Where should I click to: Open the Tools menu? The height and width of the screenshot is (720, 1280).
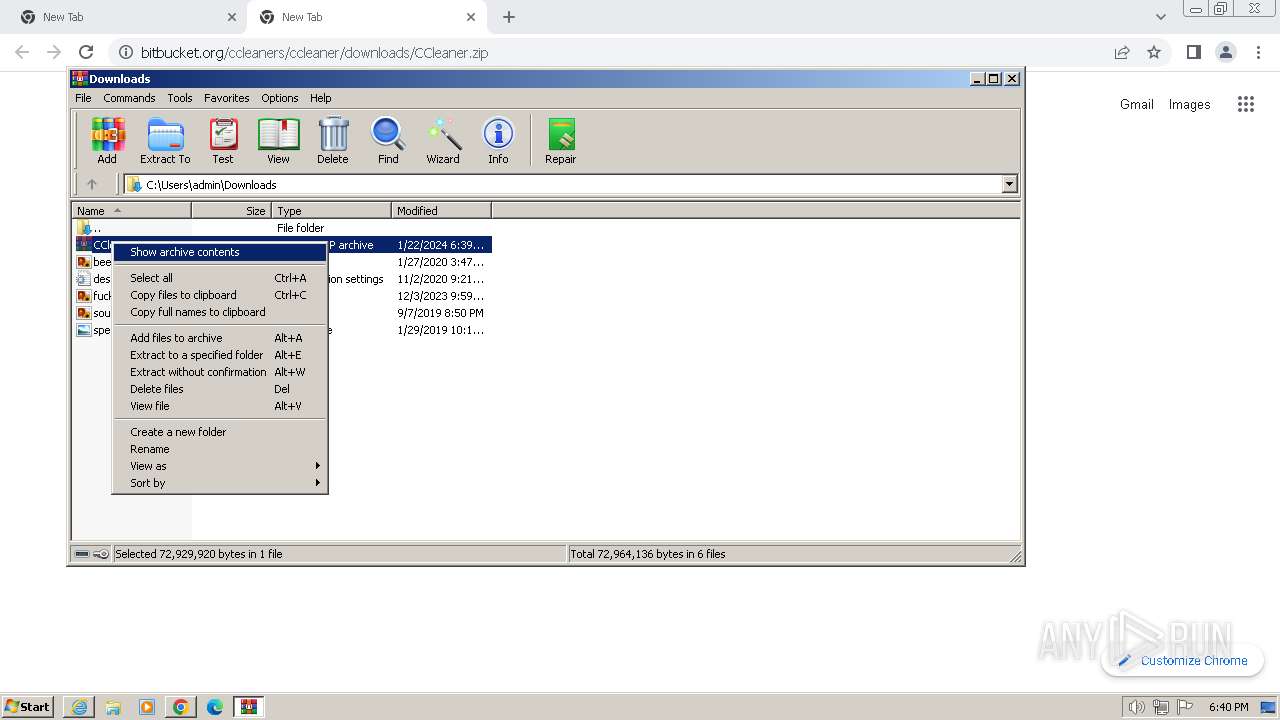tap(180, 98)
